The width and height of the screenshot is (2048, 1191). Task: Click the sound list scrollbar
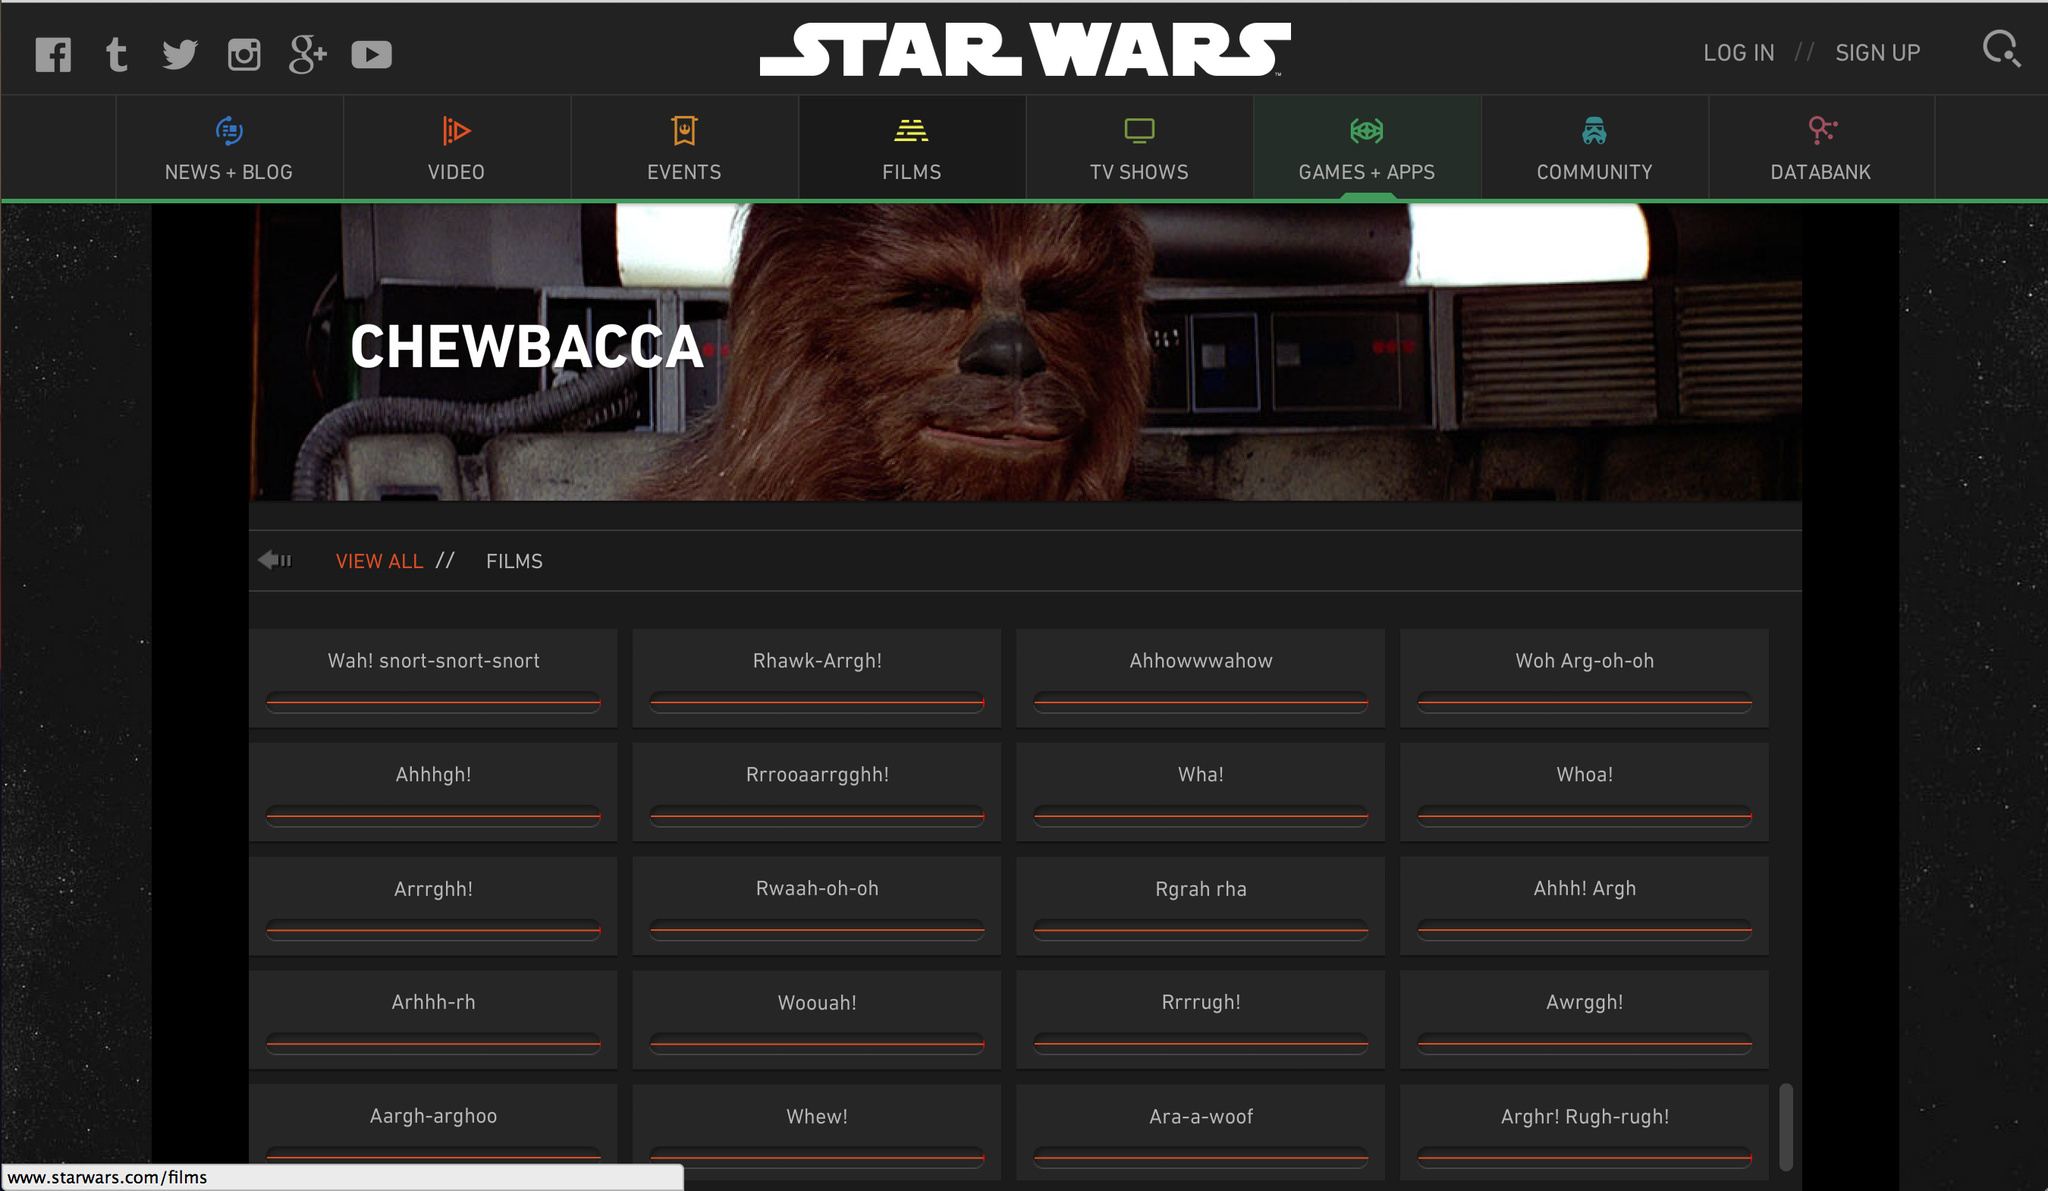[x=1786, y=1126]
